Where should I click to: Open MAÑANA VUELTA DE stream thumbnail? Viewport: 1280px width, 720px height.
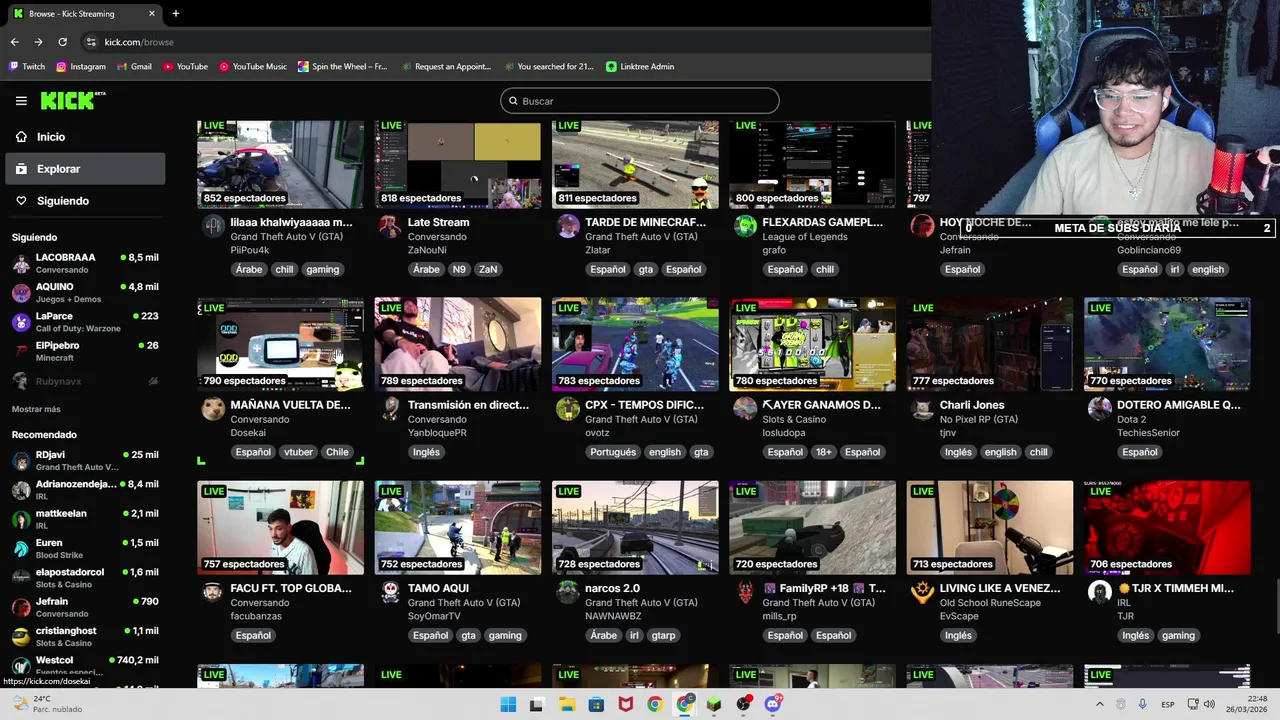[x=281, y=344]
